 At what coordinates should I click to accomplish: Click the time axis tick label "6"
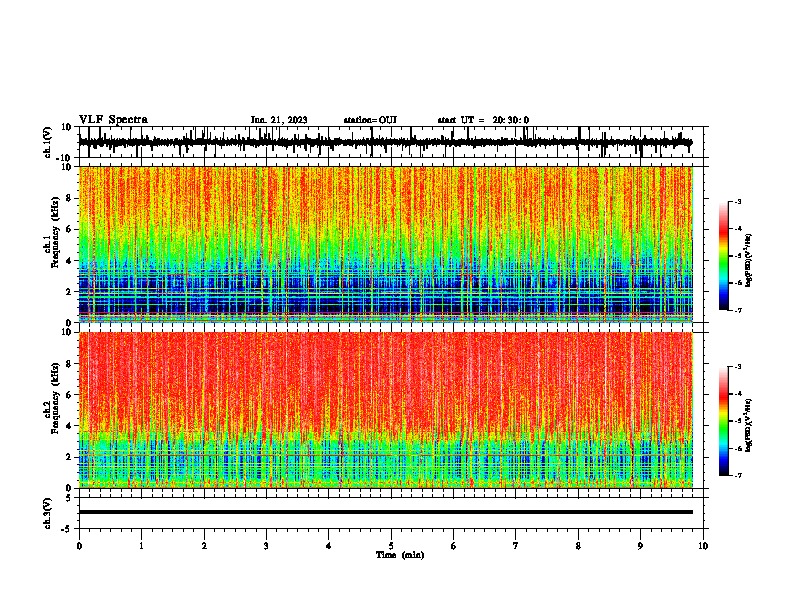click(454, 546)
